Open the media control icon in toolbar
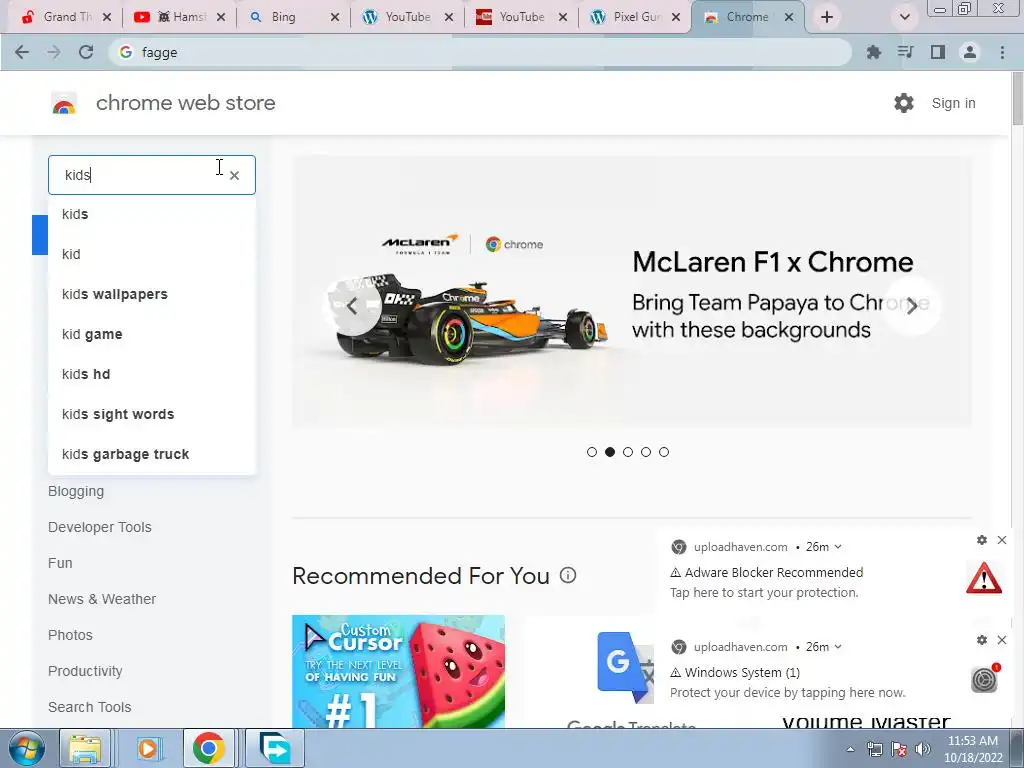Viewport: 1024px width, 768px height. [905, 52]
